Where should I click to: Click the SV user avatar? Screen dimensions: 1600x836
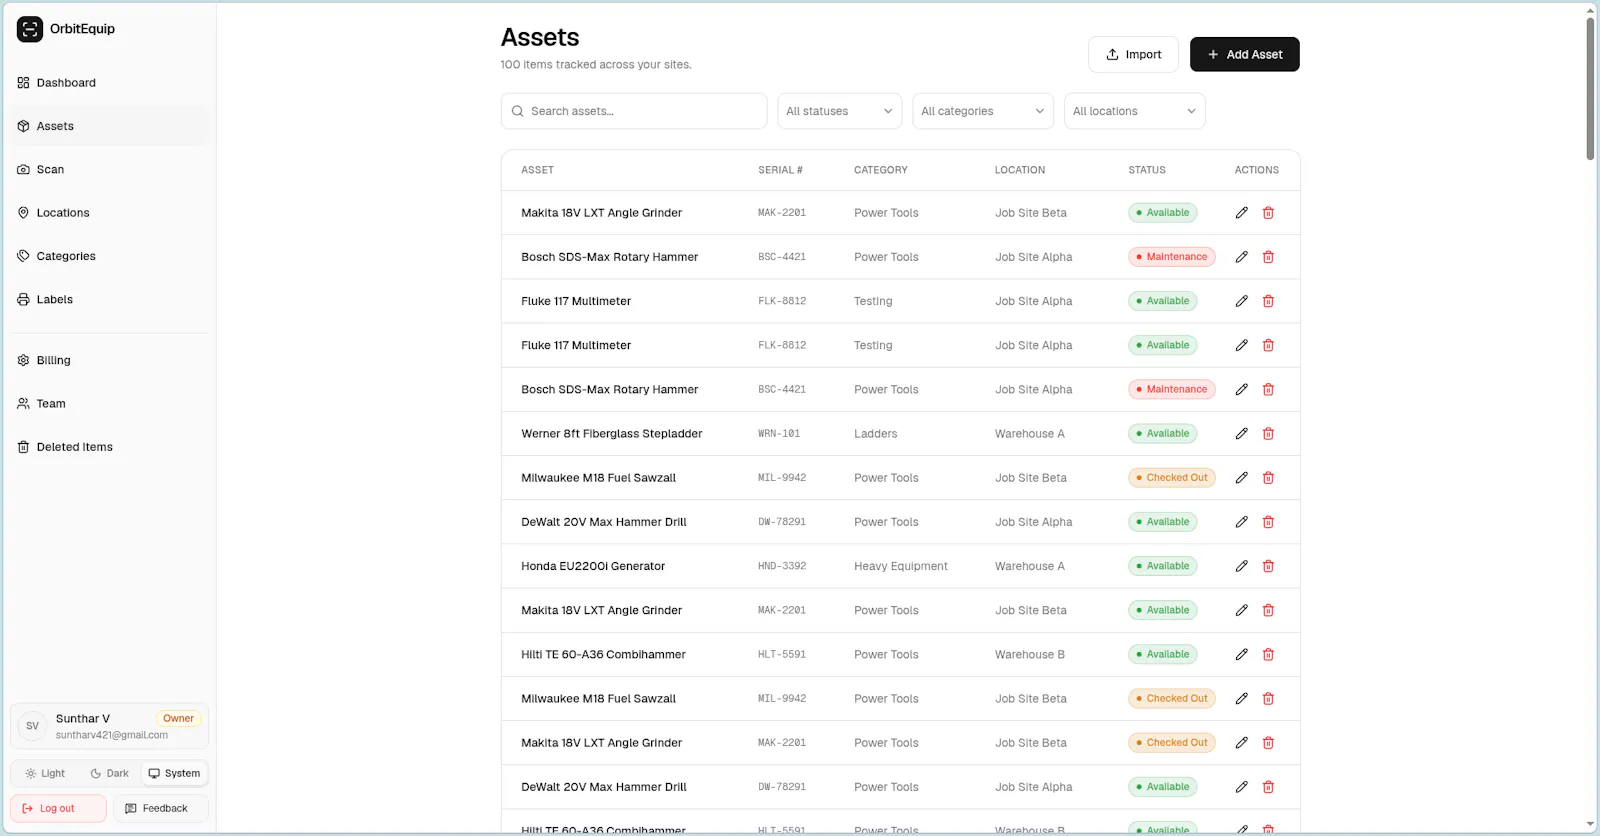point(33,726)
